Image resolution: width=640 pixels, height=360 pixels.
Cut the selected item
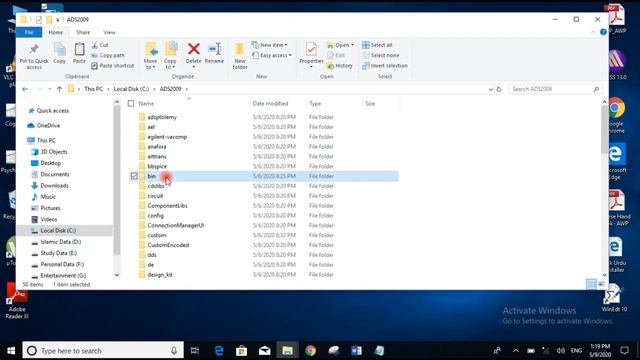(100, 45)
